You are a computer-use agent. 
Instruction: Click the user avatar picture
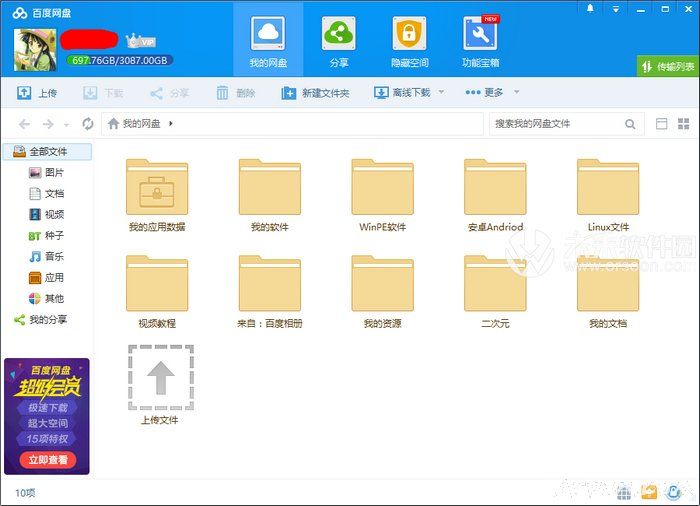pos(35,50)
